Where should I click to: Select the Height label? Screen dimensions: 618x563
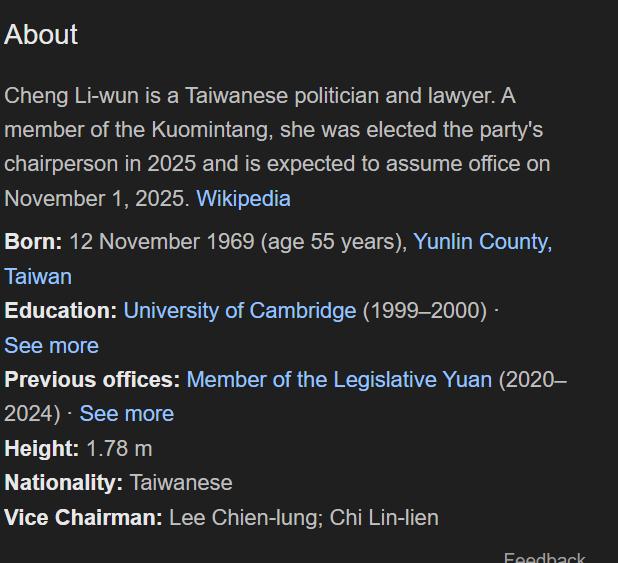tap(41, 449)
